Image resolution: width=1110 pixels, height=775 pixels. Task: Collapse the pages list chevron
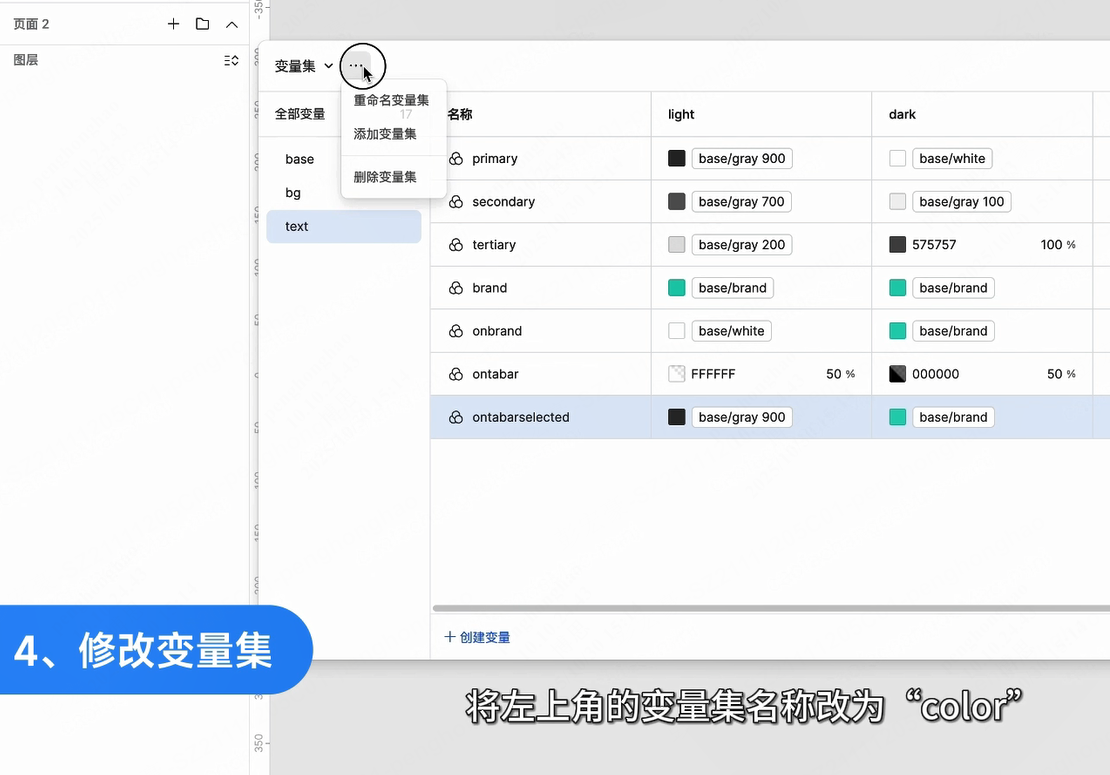pyautogui.click(x=231, y=25)
